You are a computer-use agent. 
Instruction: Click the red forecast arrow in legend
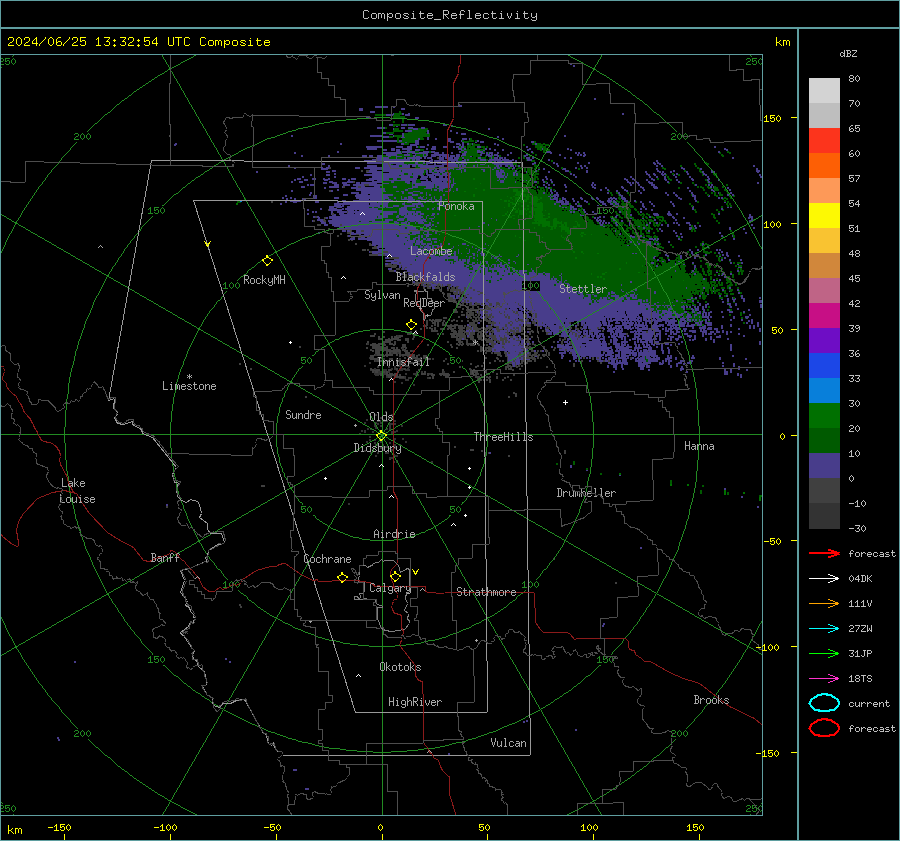click(x=824, y=553)
